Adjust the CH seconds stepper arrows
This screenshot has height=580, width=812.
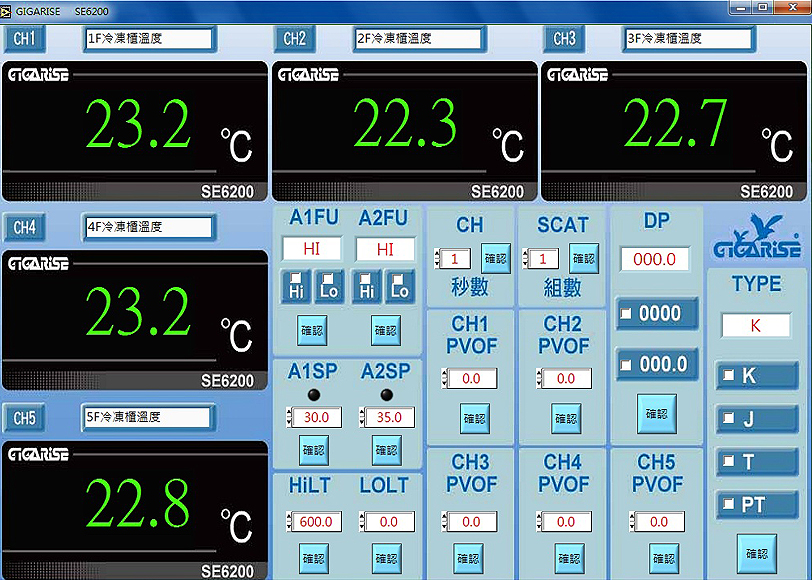coord(438,258)
